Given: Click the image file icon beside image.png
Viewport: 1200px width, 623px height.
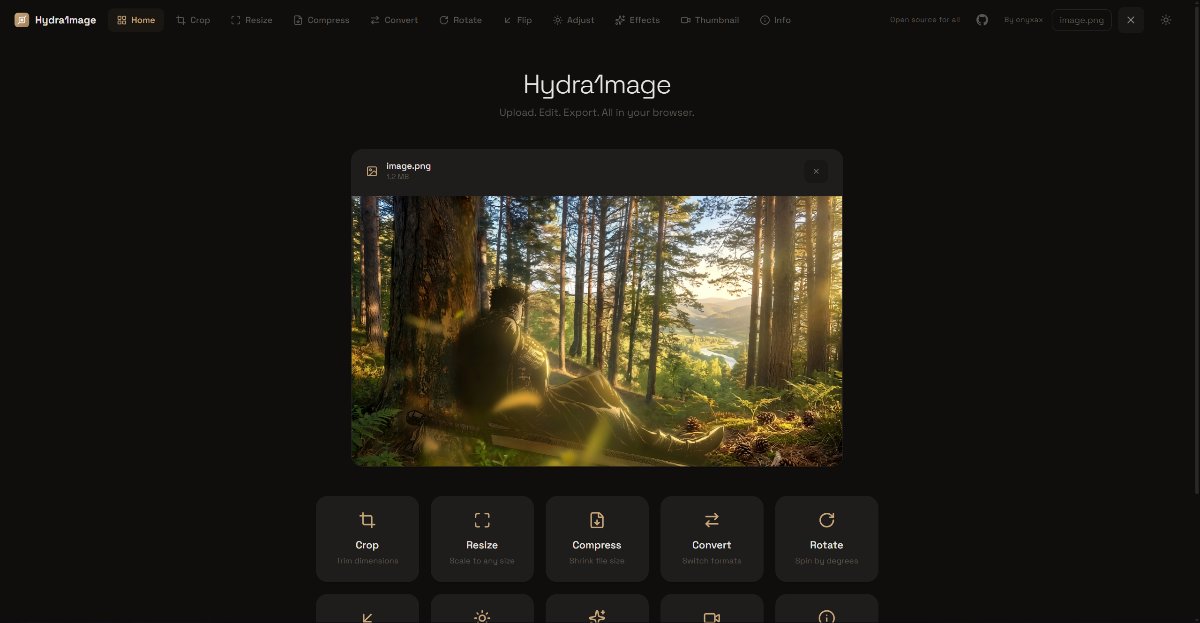Looking at the screenshot, I should (372, 171).
